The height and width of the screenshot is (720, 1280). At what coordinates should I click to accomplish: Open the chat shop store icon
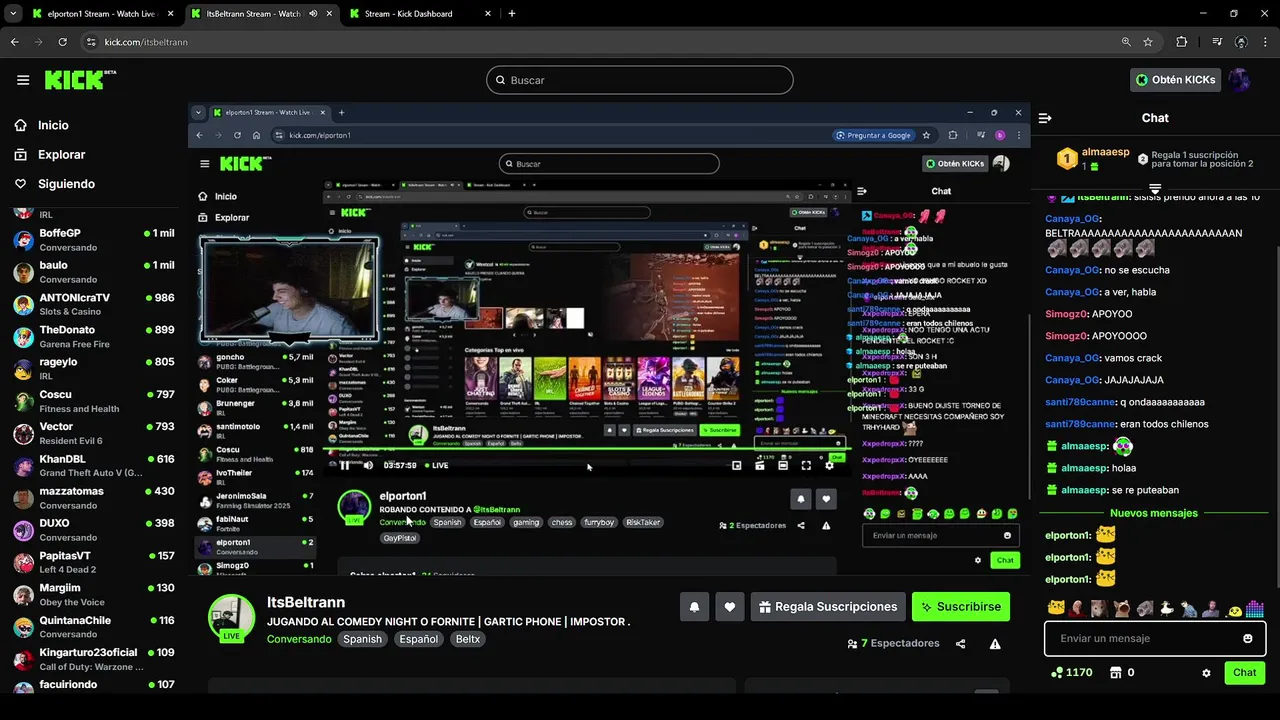[1116, 673]
